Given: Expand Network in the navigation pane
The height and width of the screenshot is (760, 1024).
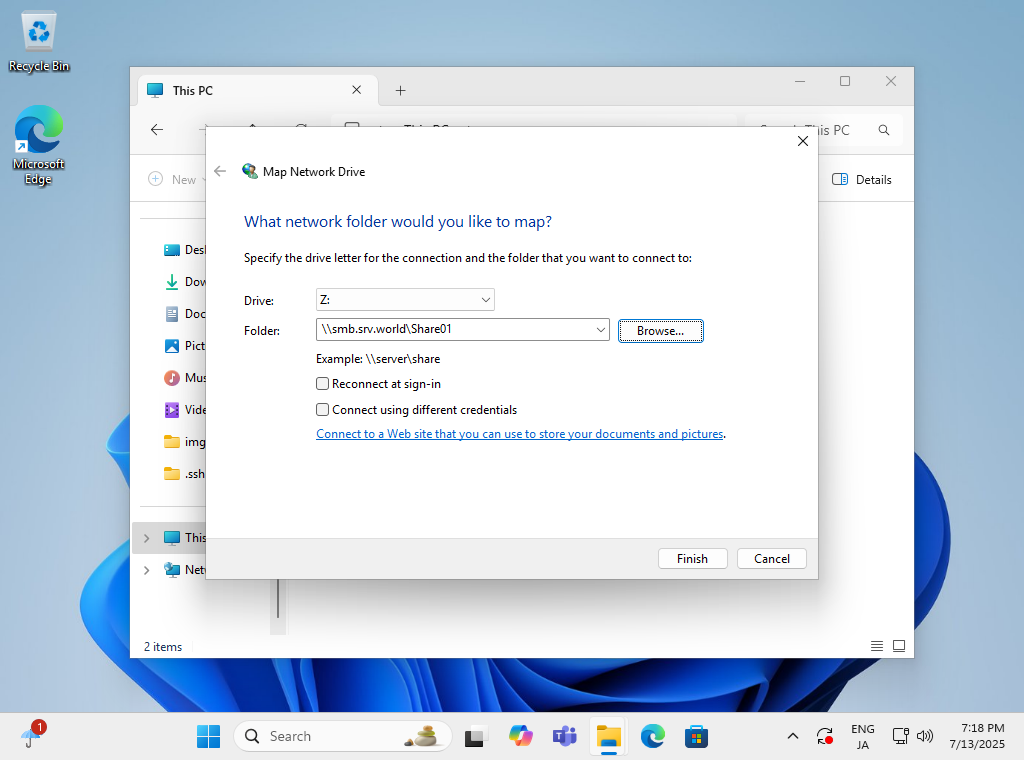Looking at the screenshot, I should tap(146, 569).
